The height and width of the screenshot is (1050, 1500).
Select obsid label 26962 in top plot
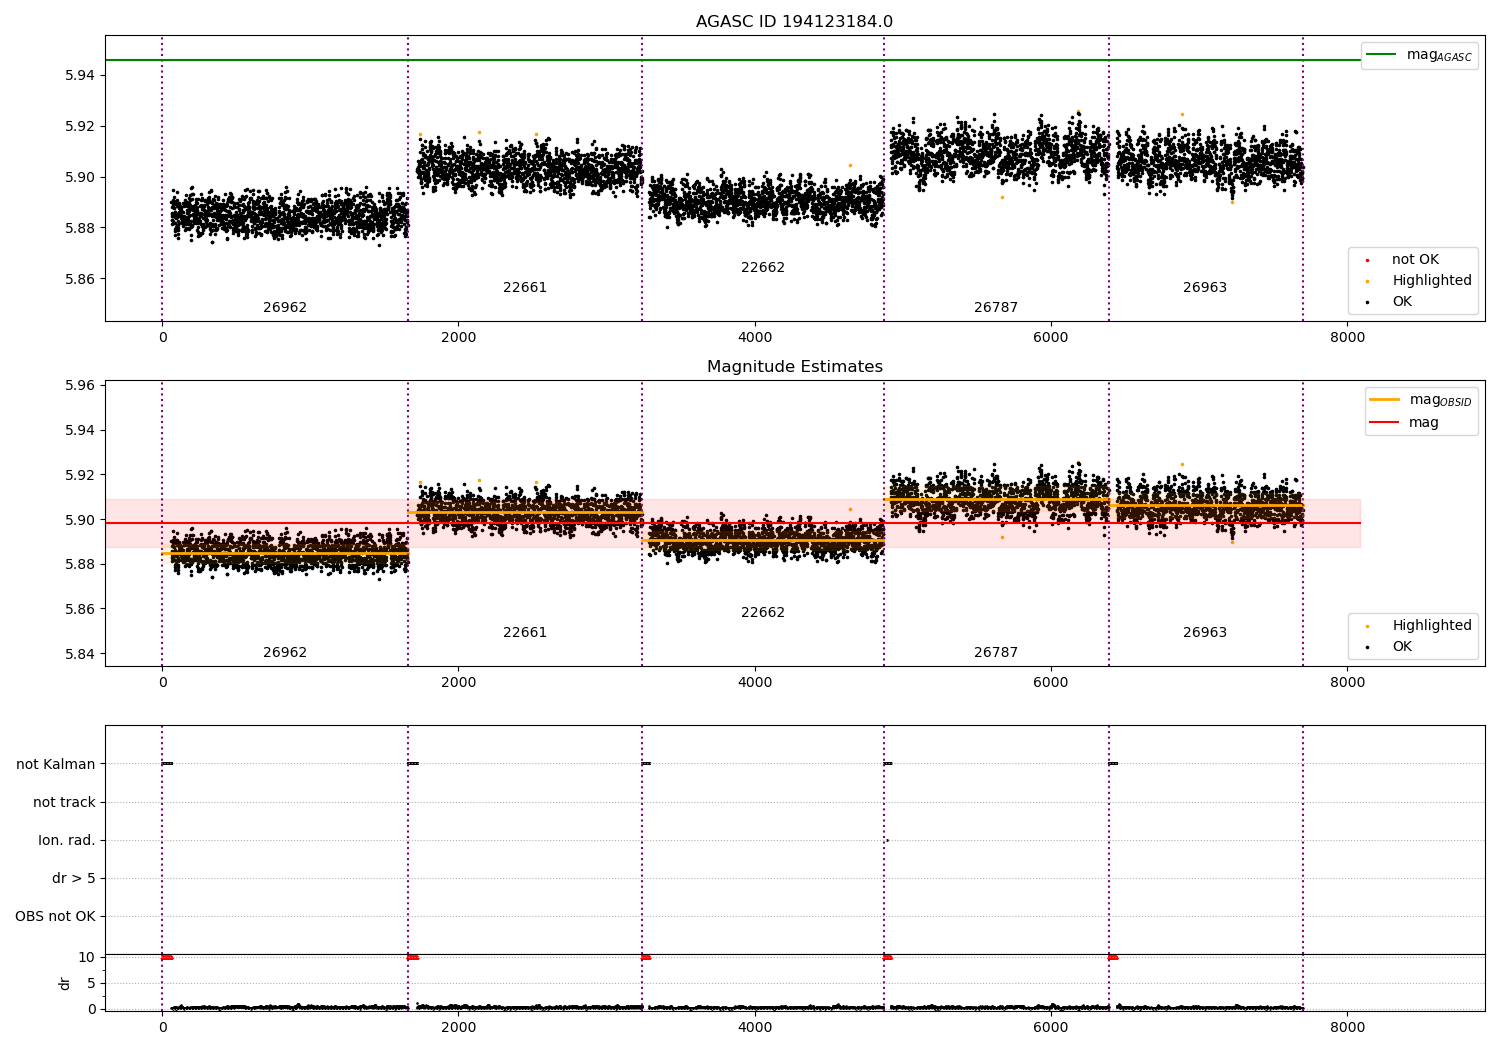(x=285, y=308)
